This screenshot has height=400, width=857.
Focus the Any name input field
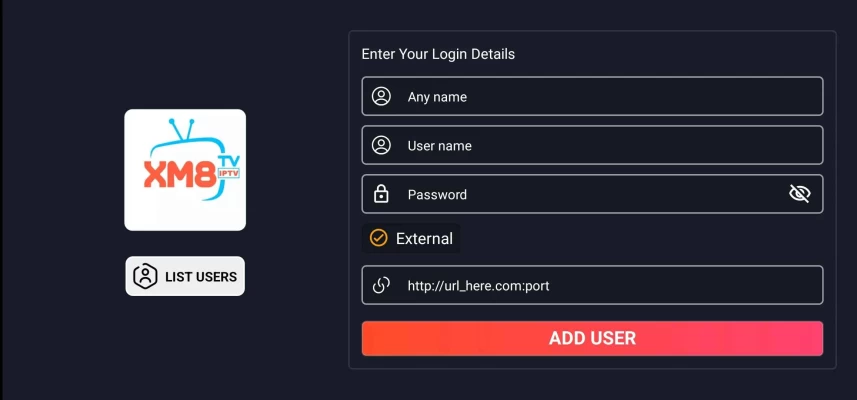(592, 96)
